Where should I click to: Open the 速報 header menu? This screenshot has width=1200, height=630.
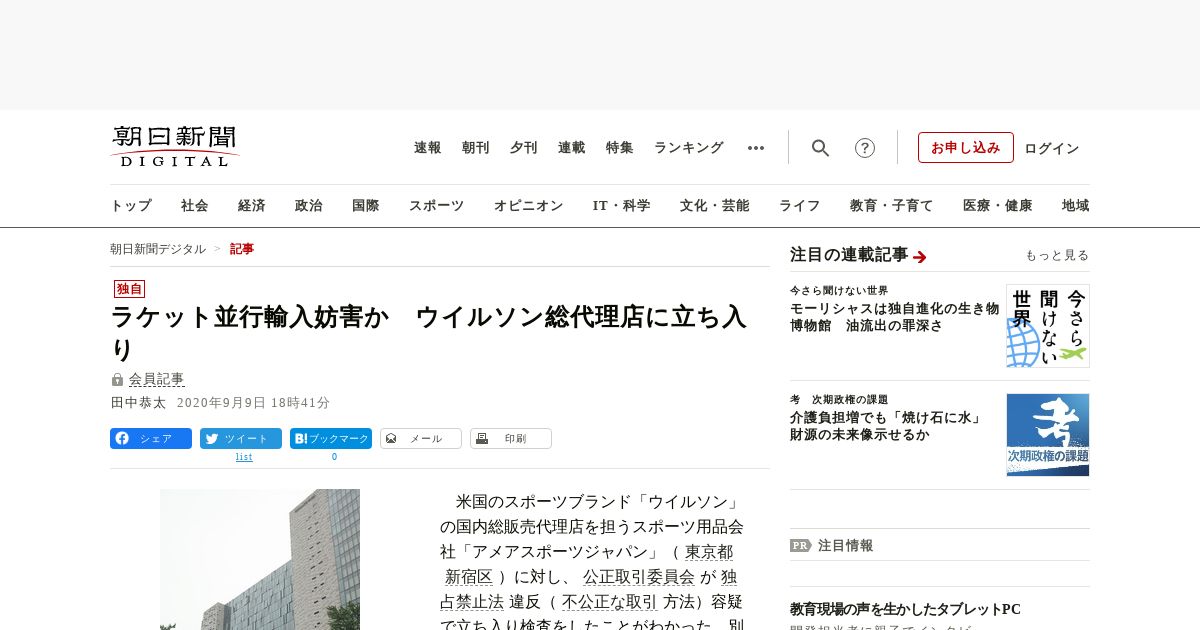(x=428, y=148)
